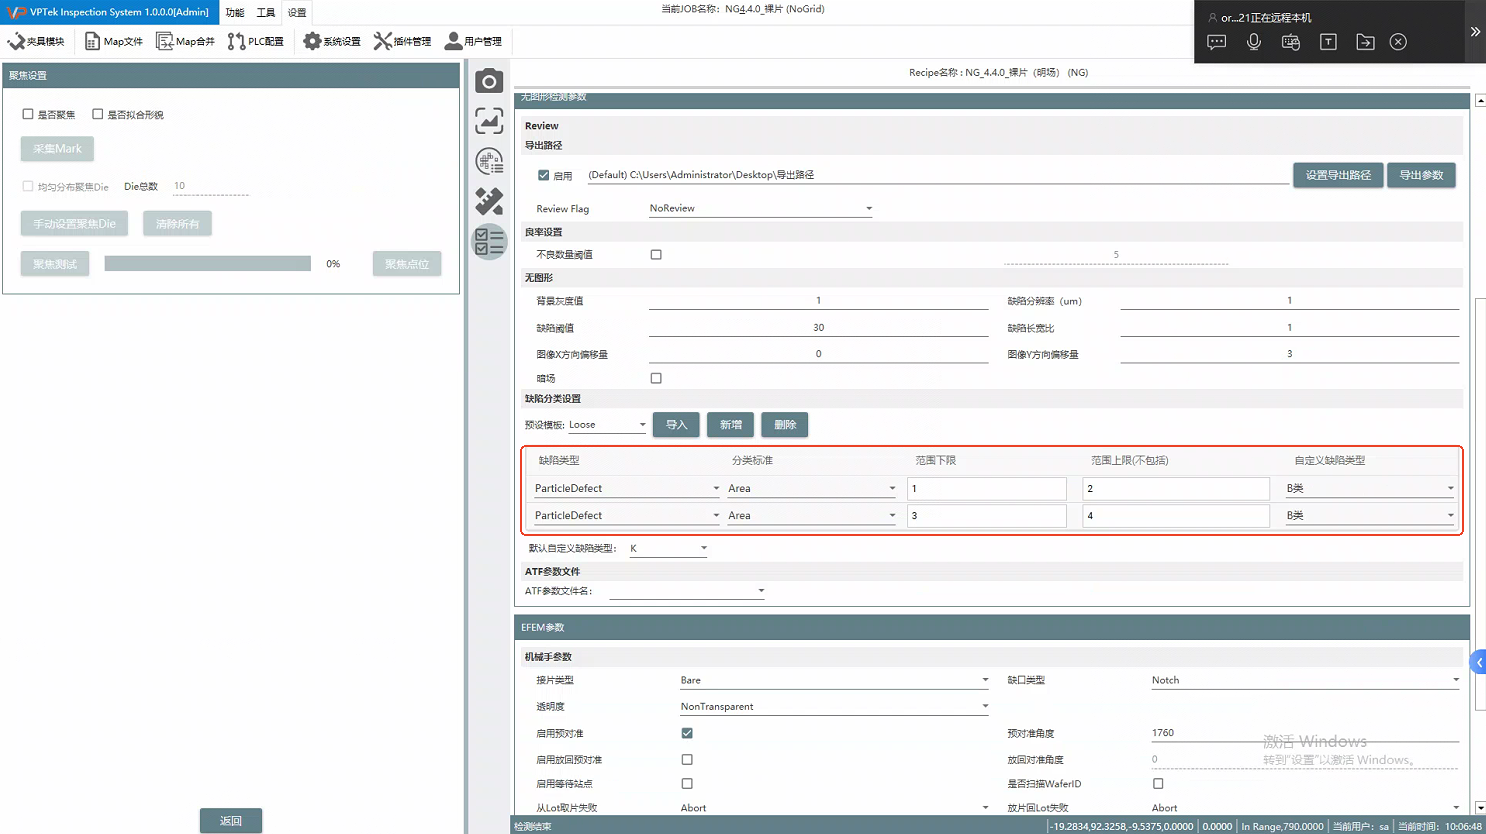Click the 聚焦测试 progress bar
The width and height of the screenshot is (1486, 834).
(x=208, y=263)
